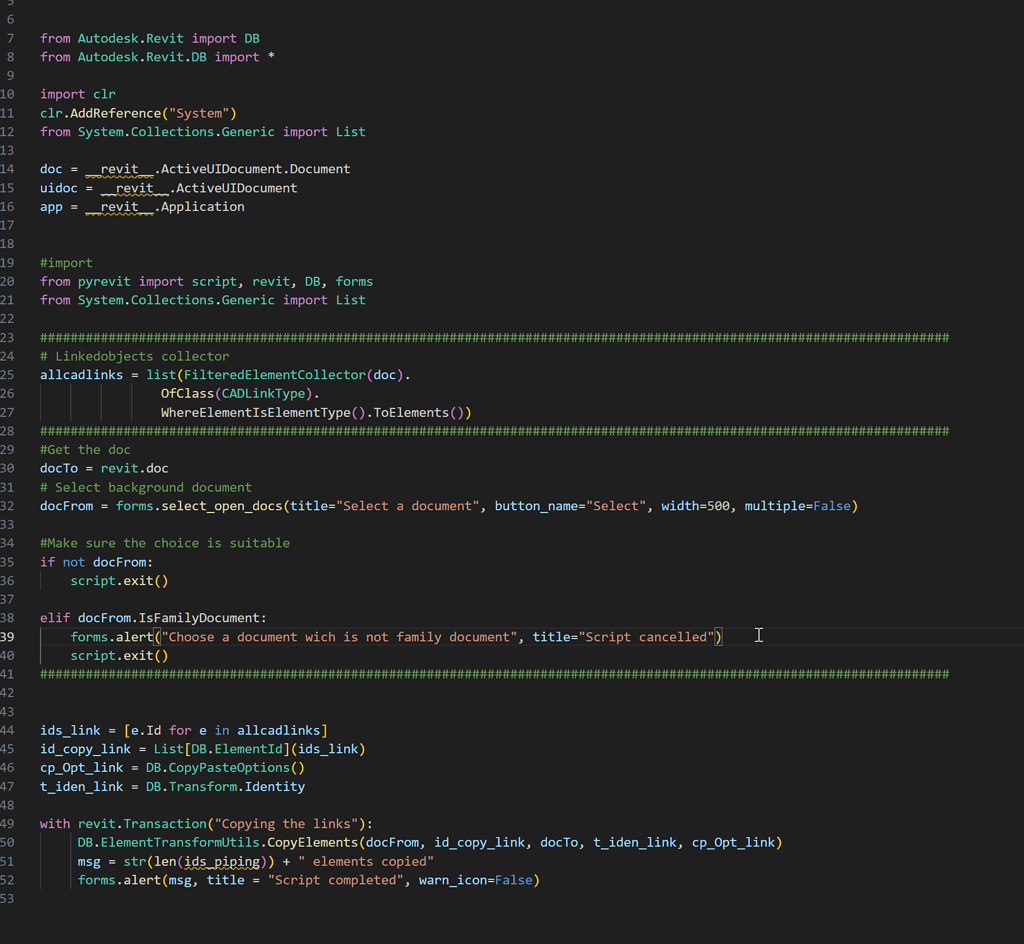Click line number 25 in the gutter
Screen dimensions: 1024x944
click(x=8, y=375)
